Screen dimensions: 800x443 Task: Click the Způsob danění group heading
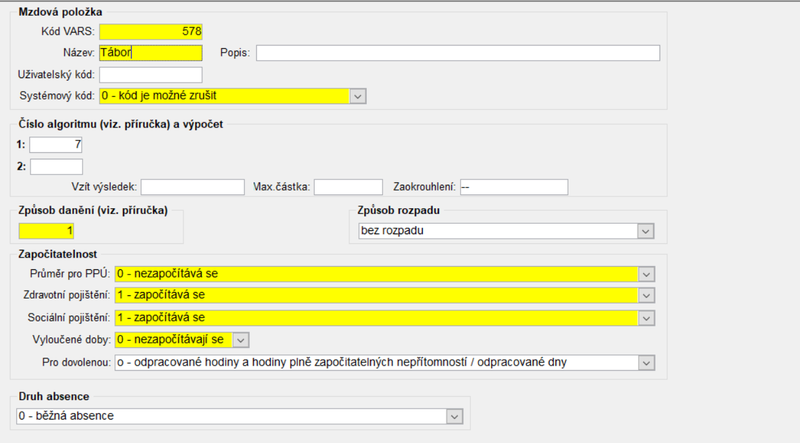click(x=93, y=210)
